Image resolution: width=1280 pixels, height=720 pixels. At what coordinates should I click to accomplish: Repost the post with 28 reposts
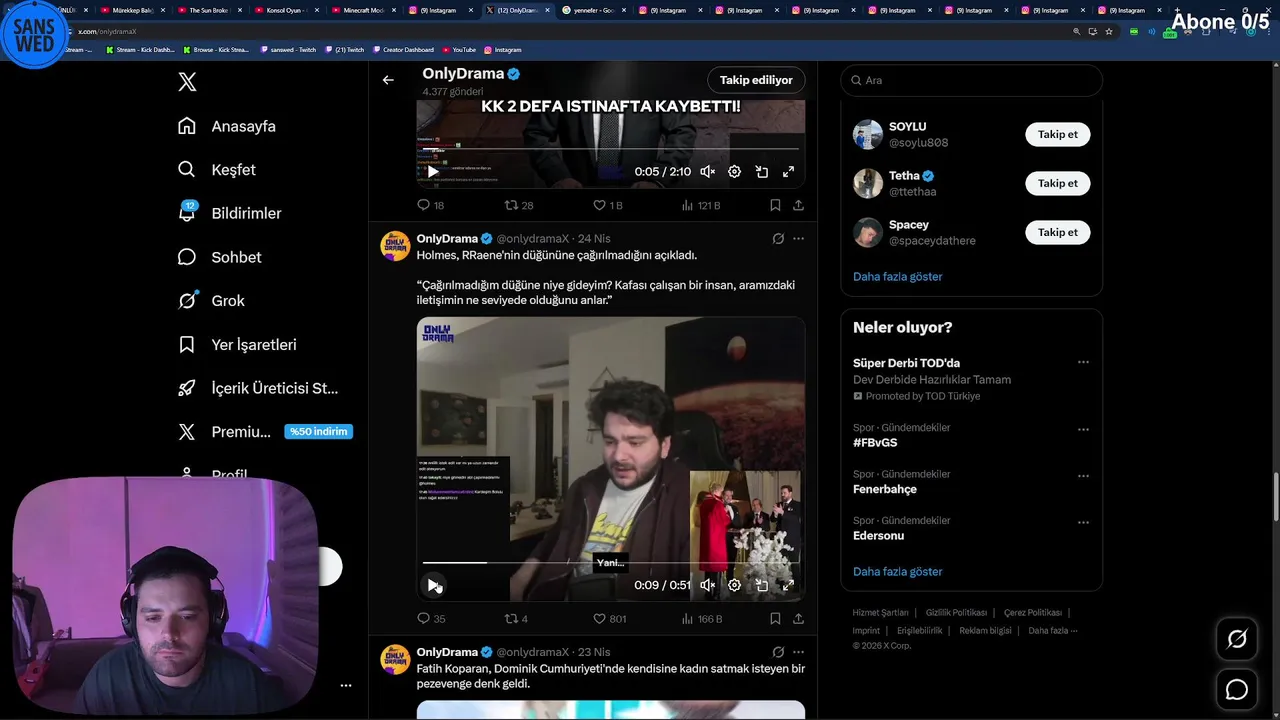[x=518, y=205]
